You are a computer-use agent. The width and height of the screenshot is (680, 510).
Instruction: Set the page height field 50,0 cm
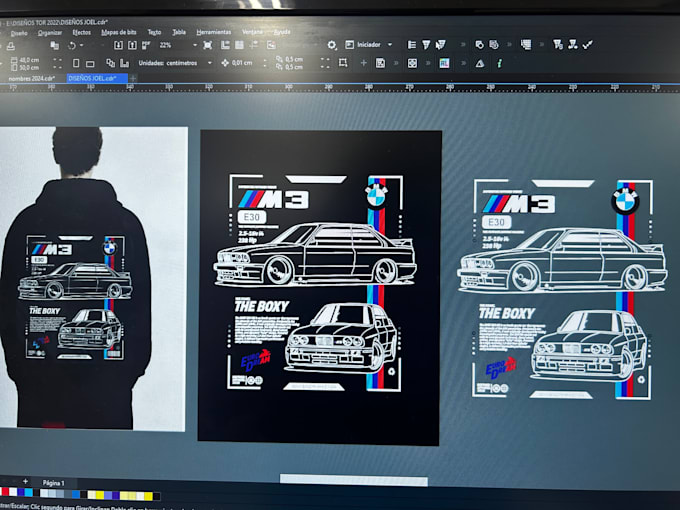pyautogui.click(x=29, y=68)
